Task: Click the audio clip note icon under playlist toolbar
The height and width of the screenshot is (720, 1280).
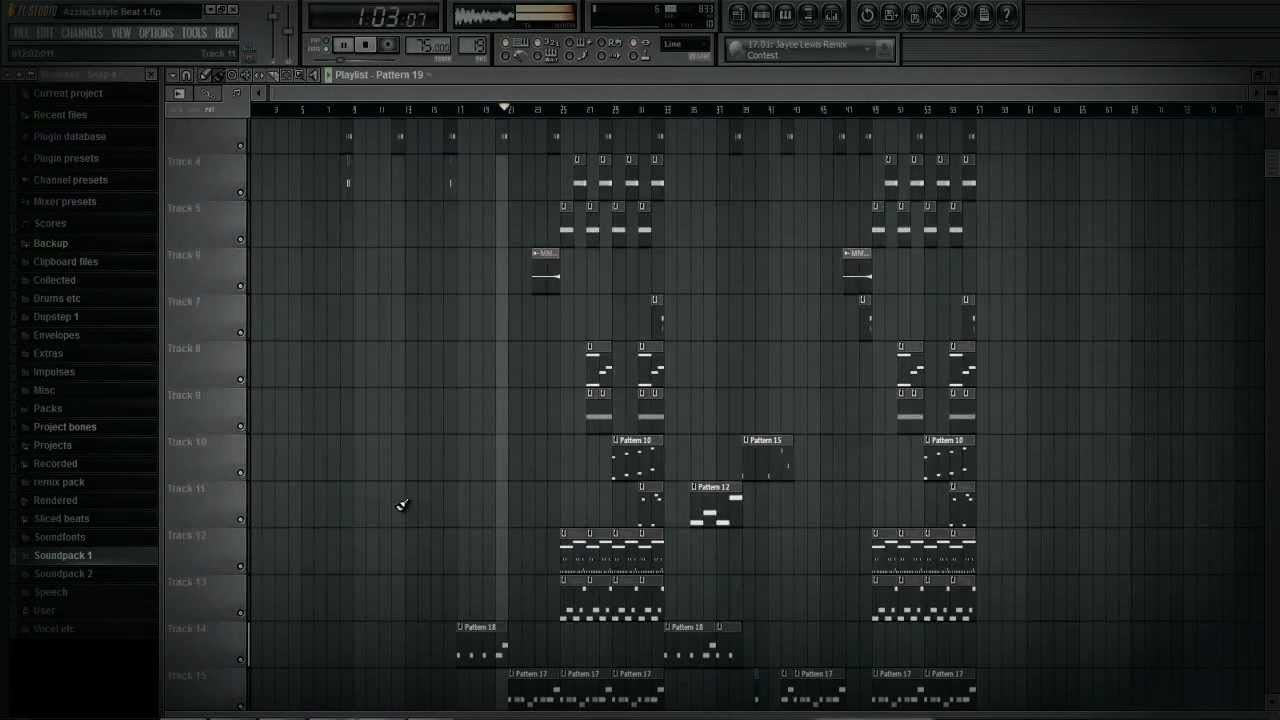Action: pos(237,93)
